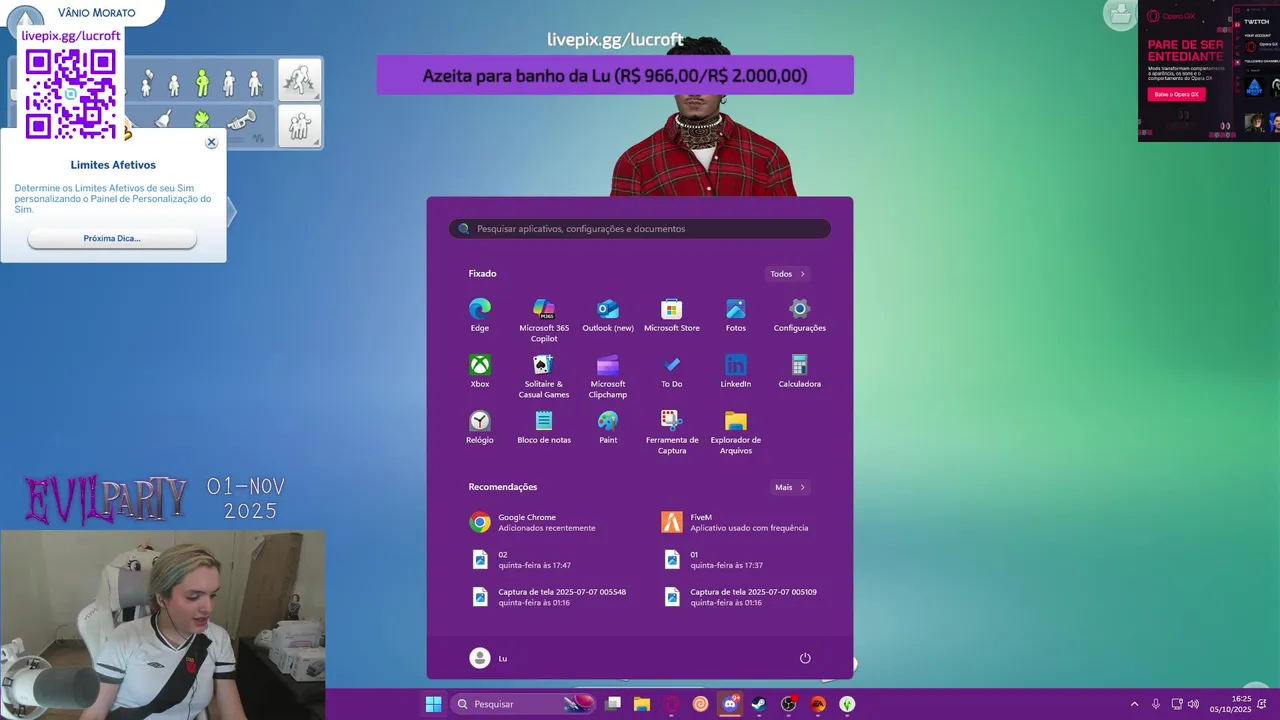Open network tray icon
1280x720 pixels.
(1176, 704)
